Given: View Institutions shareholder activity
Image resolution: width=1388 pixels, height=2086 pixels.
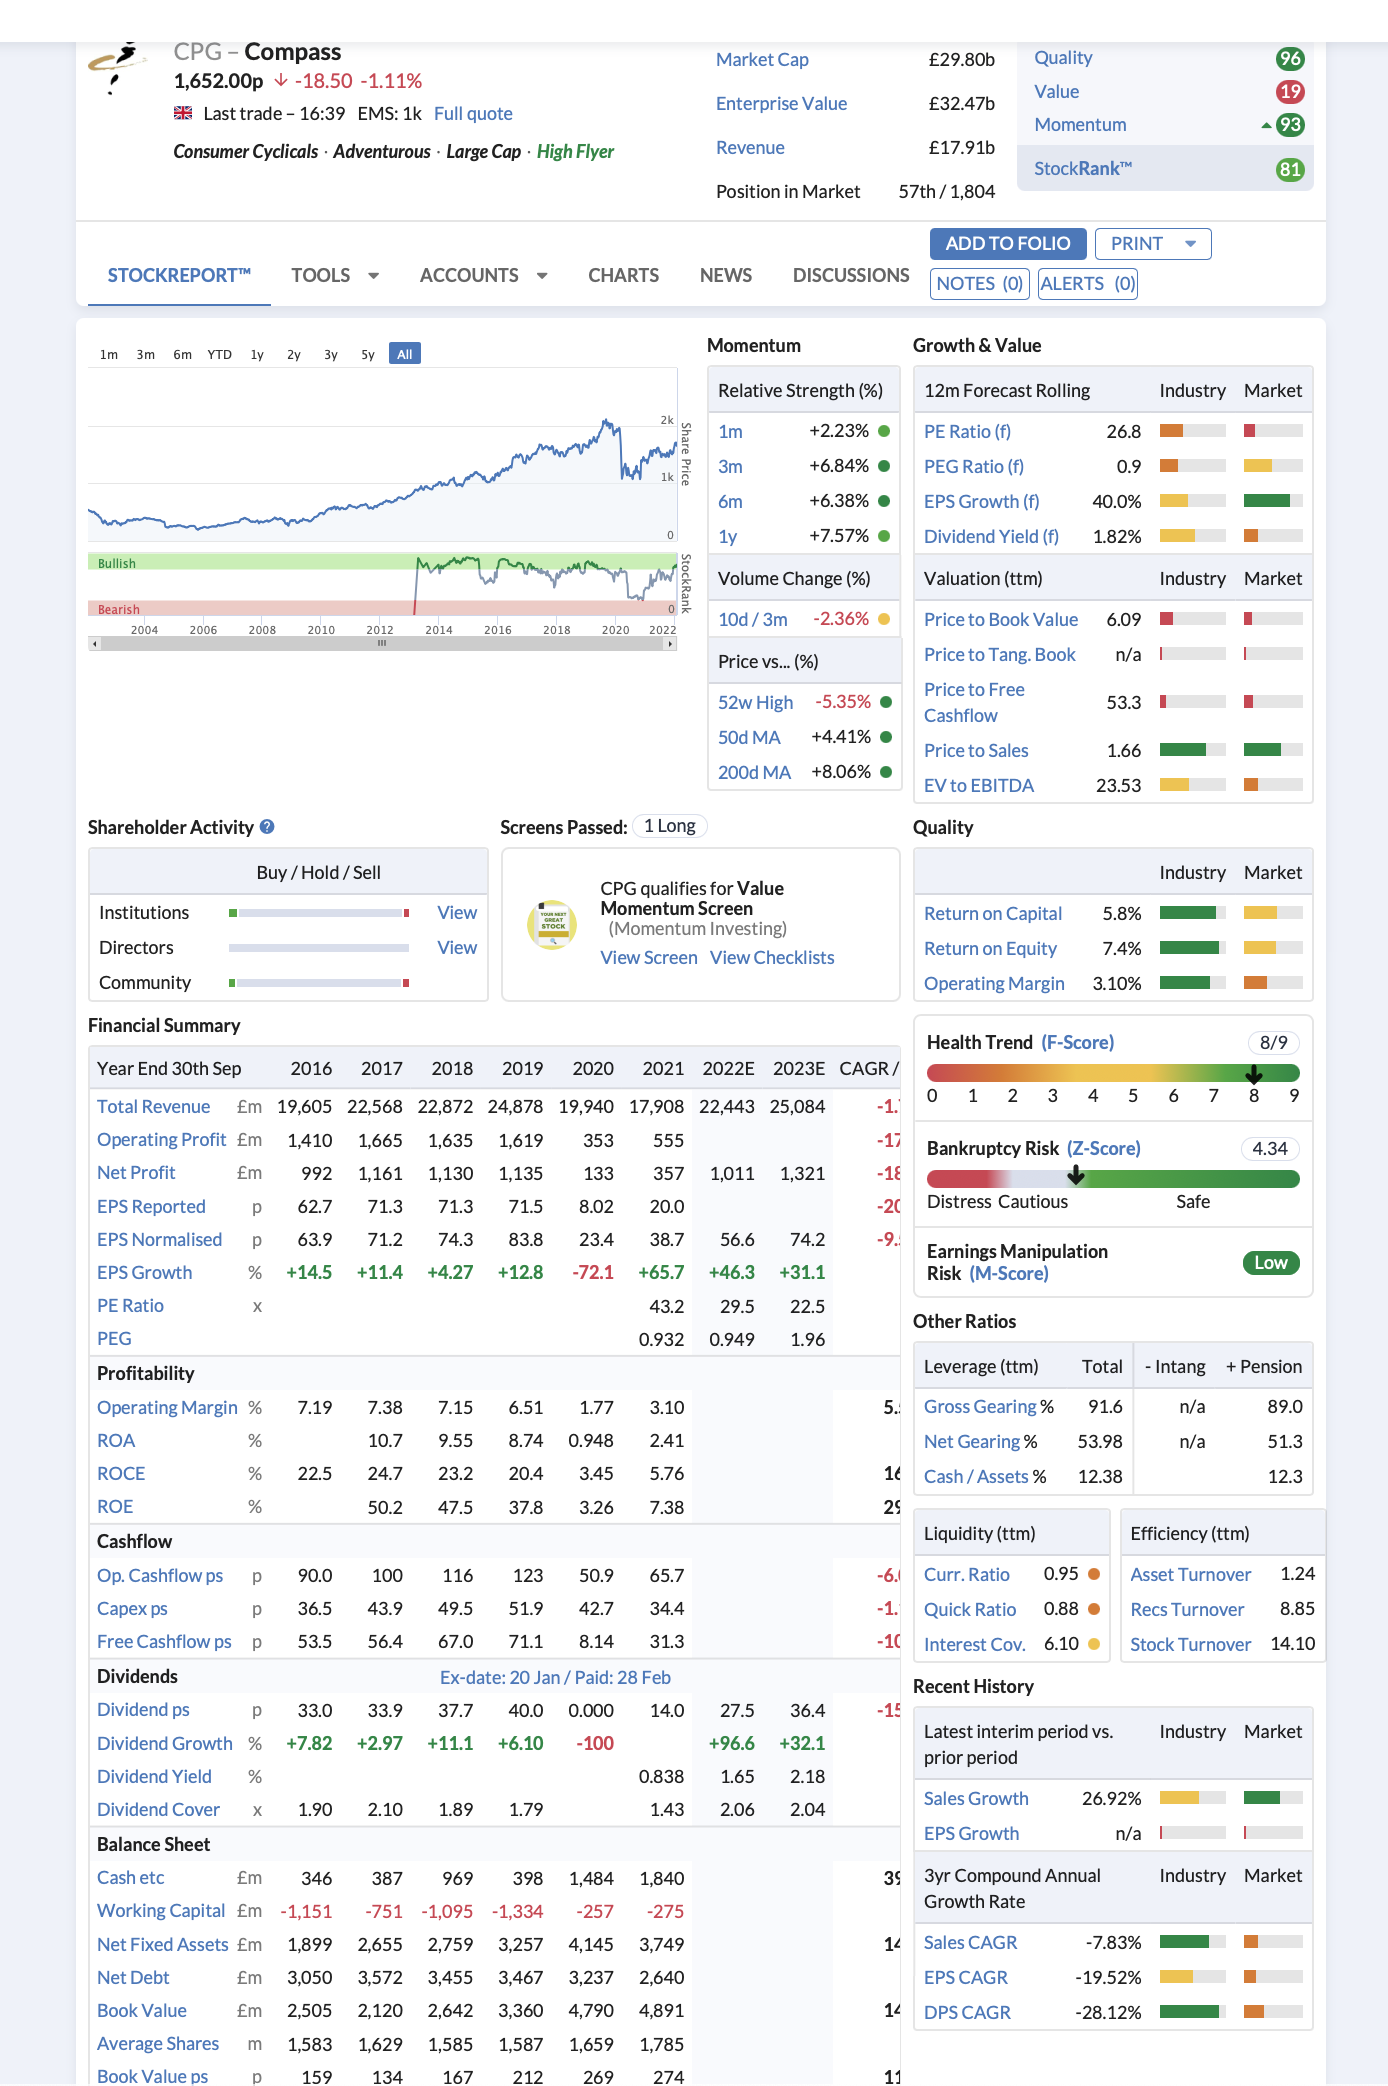Looking at the screenshot, I should (x=457, y=913).
